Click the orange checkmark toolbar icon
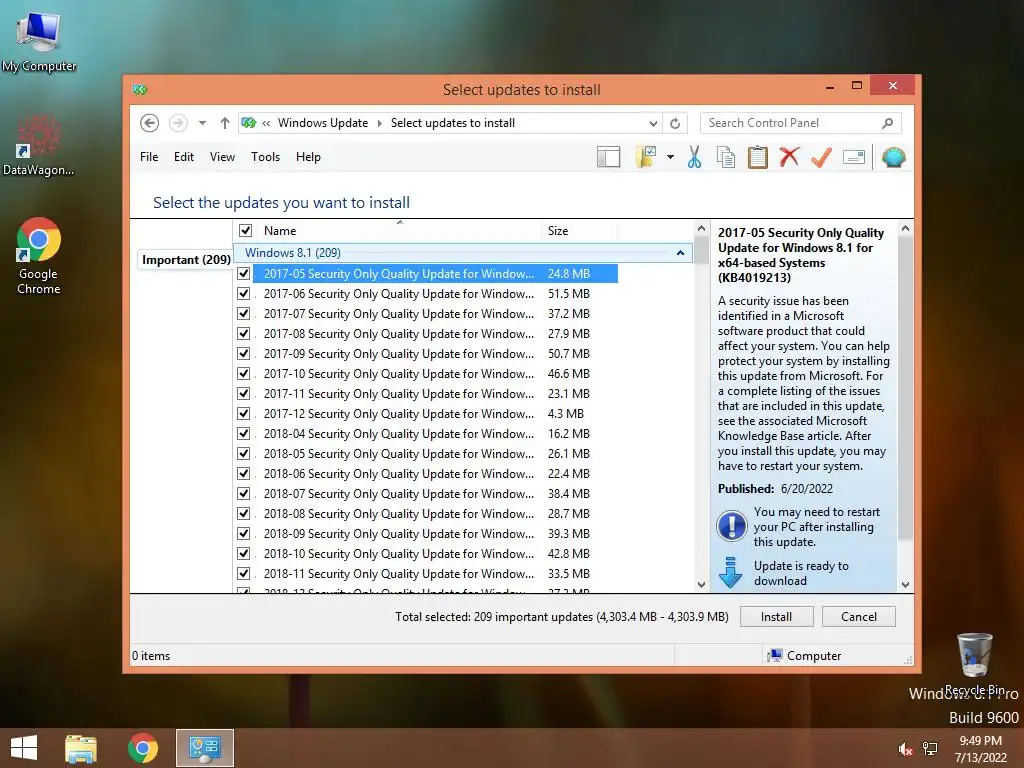Viewport: 1024px width, 768px height. (x=822, y=157)
